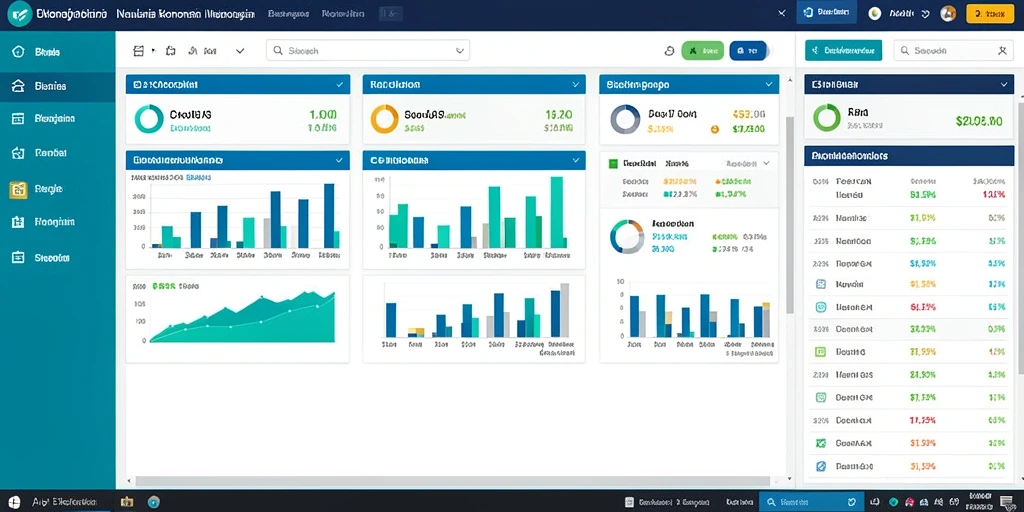
Task: Click the layout grid icon in the toolbar
Action: click(138, 50)
